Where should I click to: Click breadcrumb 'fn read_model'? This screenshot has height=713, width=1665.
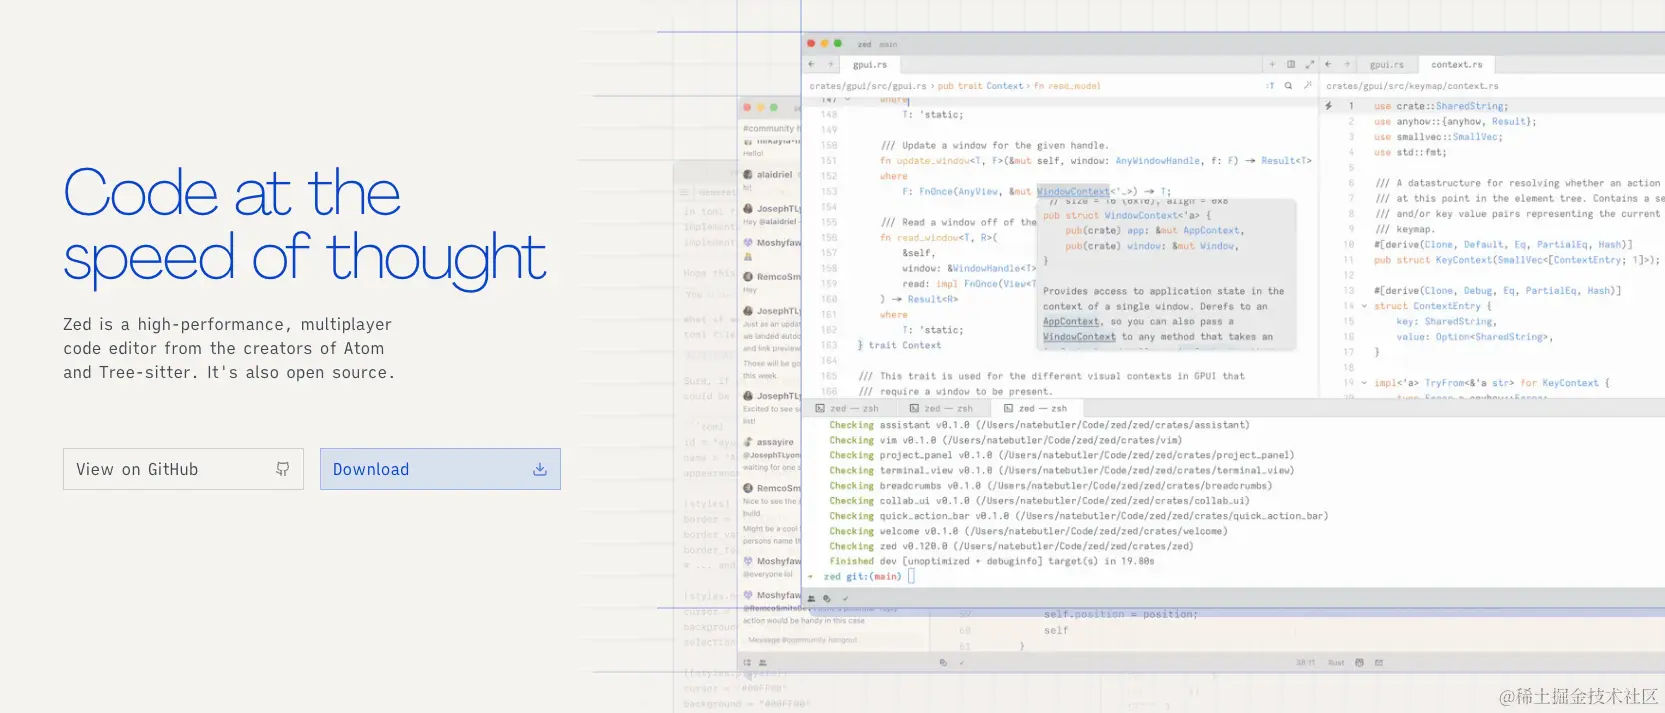pyautogui.click(x=1067, y=86)
